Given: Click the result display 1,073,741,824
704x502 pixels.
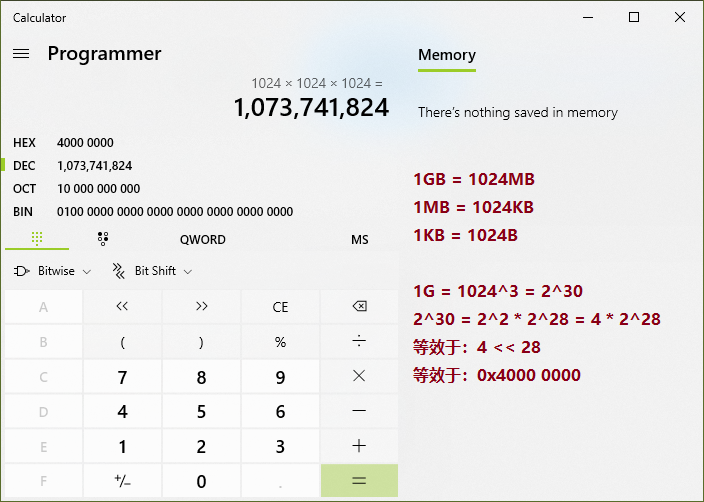Looking at the screenshot, I should coord(311,108).
